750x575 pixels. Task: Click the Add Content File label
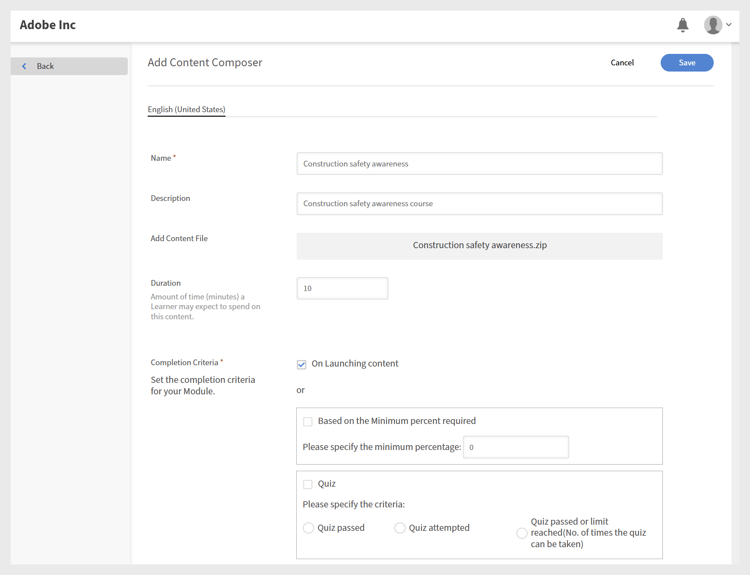click(x=179, y=238)
